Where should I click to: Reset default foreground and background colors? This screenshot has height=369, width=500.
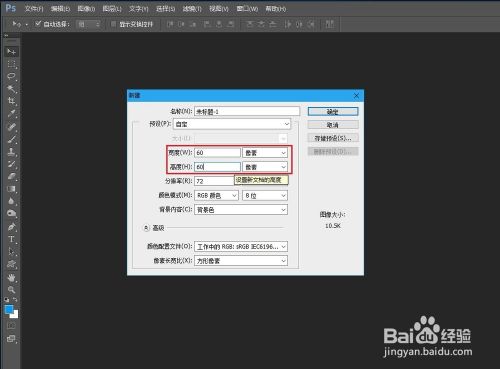coord(7,299)
